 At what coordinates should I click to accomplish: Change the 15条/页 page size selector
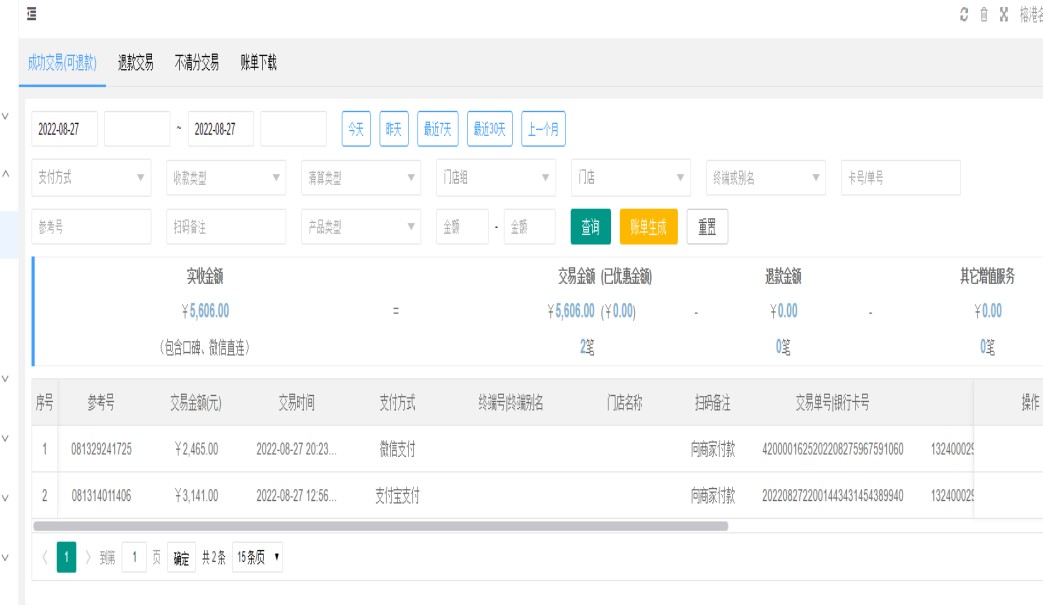click(258, 558)
